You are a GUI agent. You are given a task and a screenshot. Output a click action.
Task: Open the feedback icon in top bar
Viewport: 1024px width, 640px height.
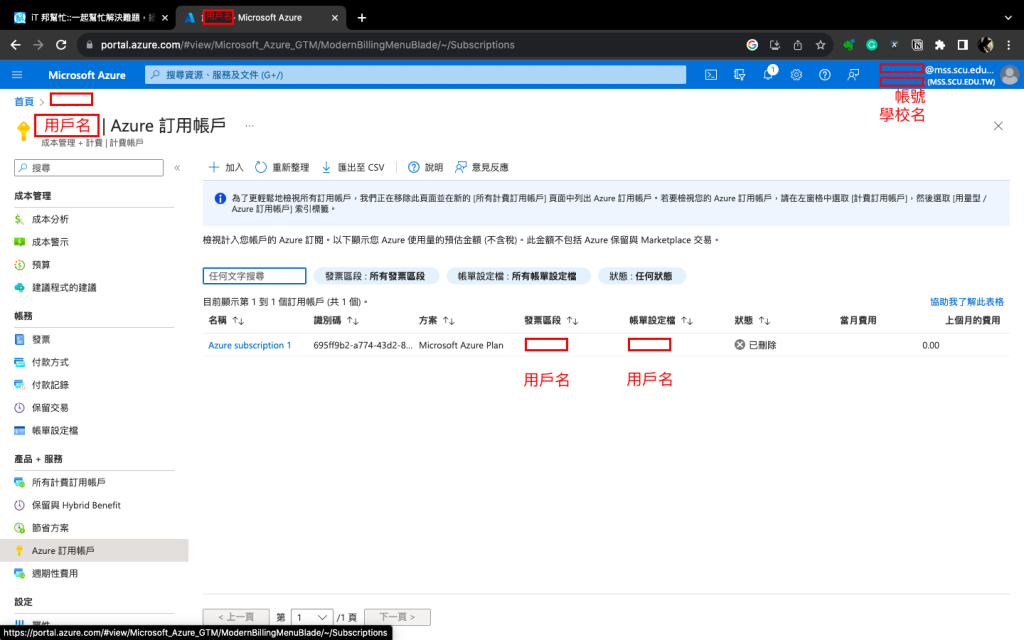point(853,75)
